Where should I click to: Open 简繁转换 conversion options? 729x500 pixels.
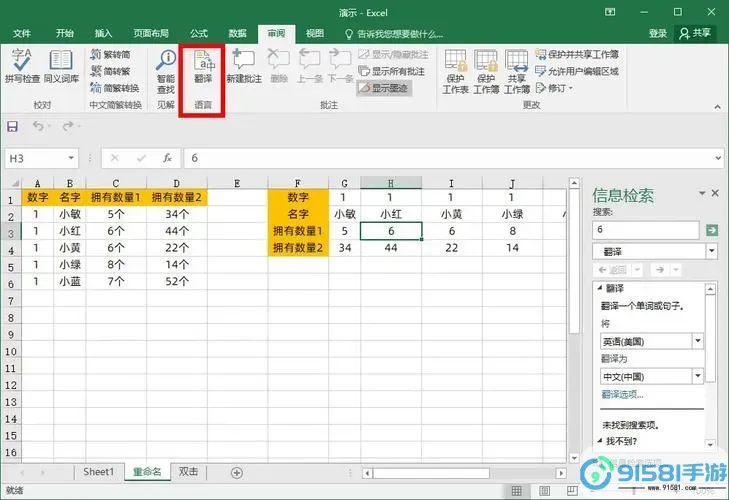pyautogui.click(x=115, y=88)
